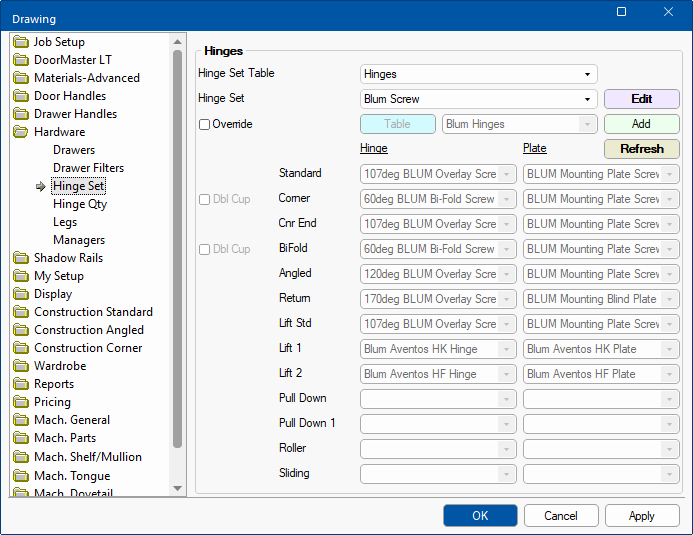Click the open Hardware folder icon
The height and width of the screenshot is (535, 693).
pyautogui.click(x=21, y=132)
